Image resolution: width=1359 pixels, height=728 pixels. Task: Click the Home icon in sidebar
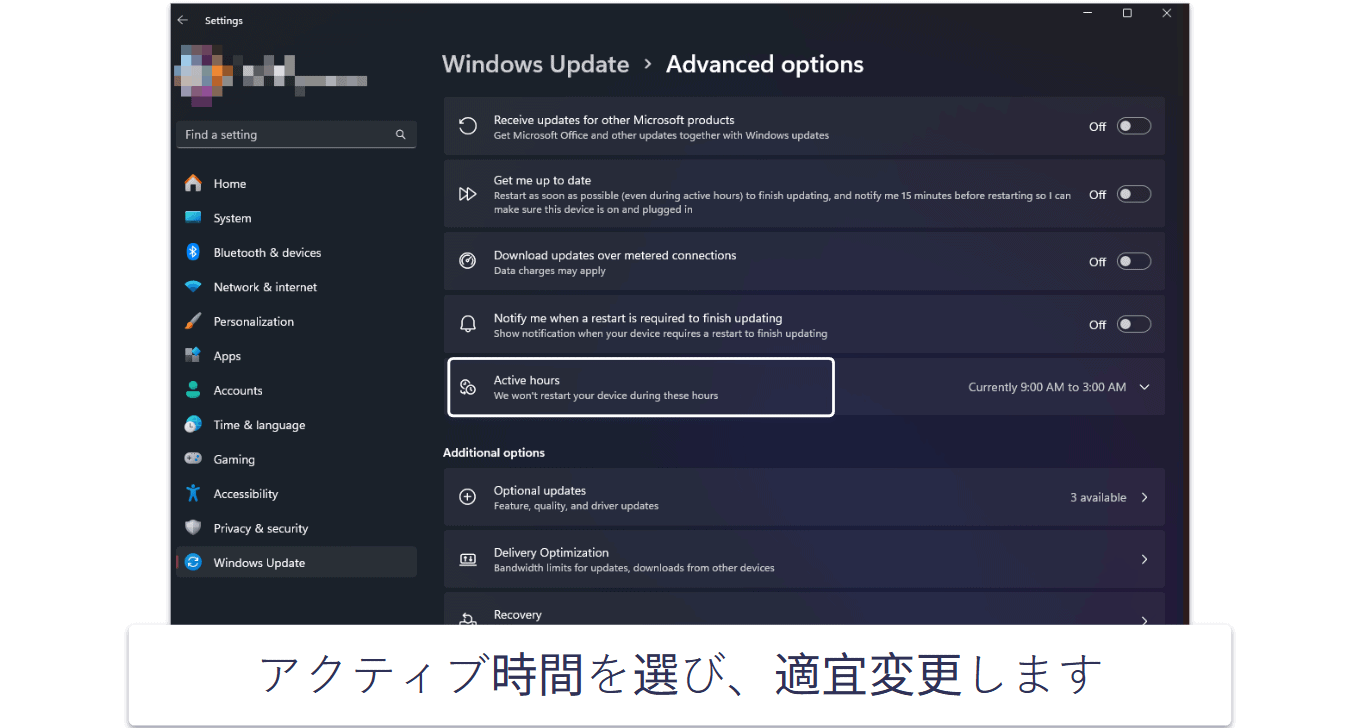[193, 183]
